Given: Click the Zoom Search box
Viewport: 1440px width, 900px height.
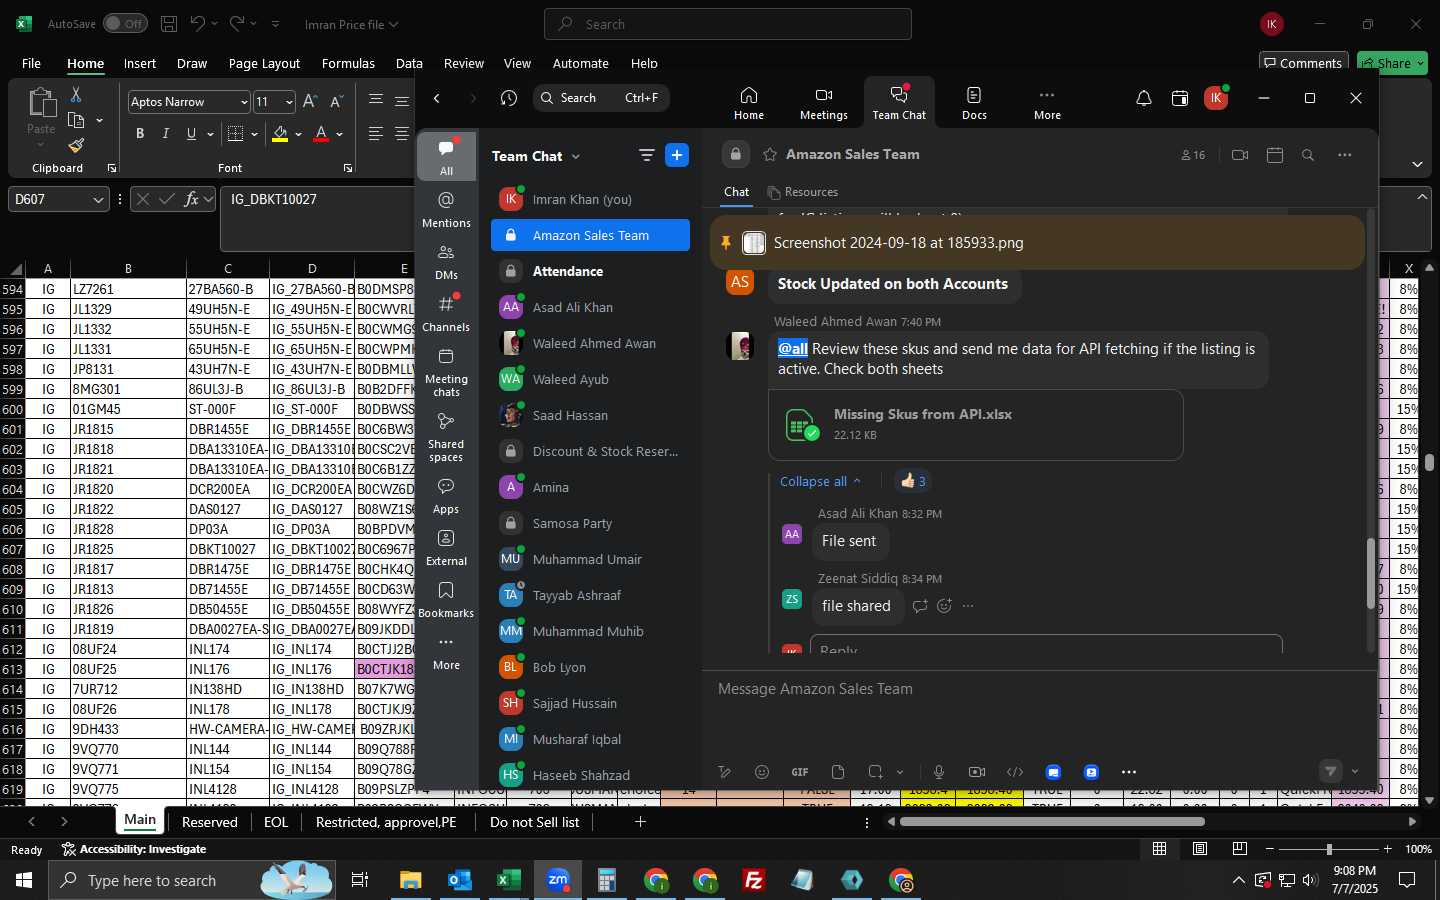Looking at the screenshot, I should coord(601,98).
